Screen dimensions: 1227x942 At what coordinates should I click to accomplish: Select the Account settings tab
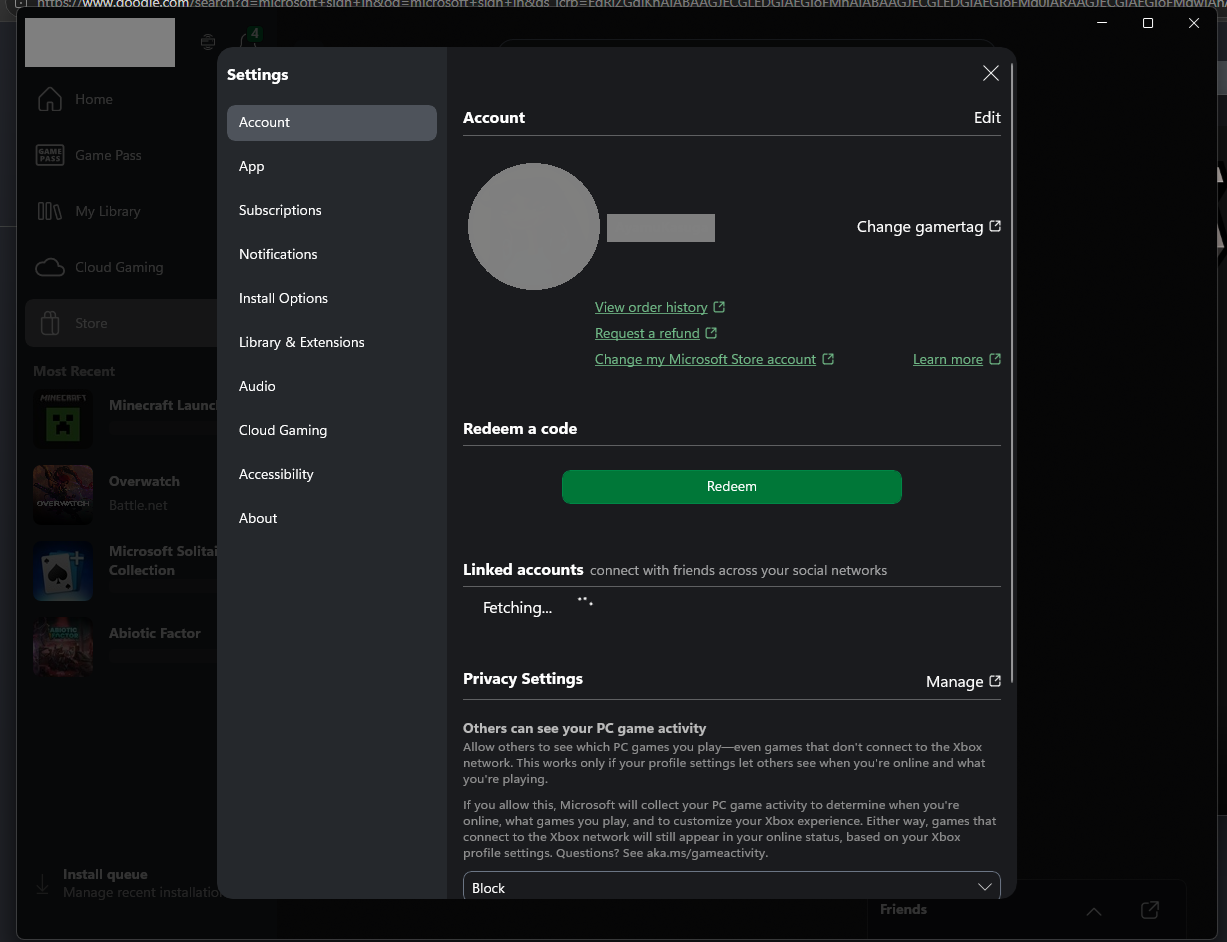(x=332, y=122)
